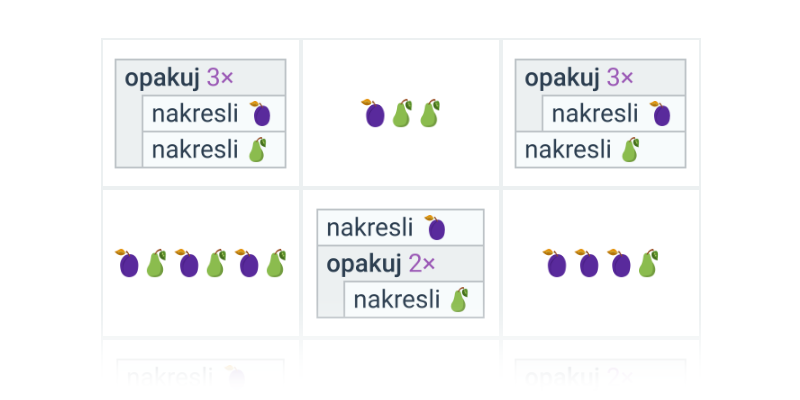This screenshot has height=400, width=800.
Task: Select the pear icon in the top-right code block
Action: [x=630, y=150]
